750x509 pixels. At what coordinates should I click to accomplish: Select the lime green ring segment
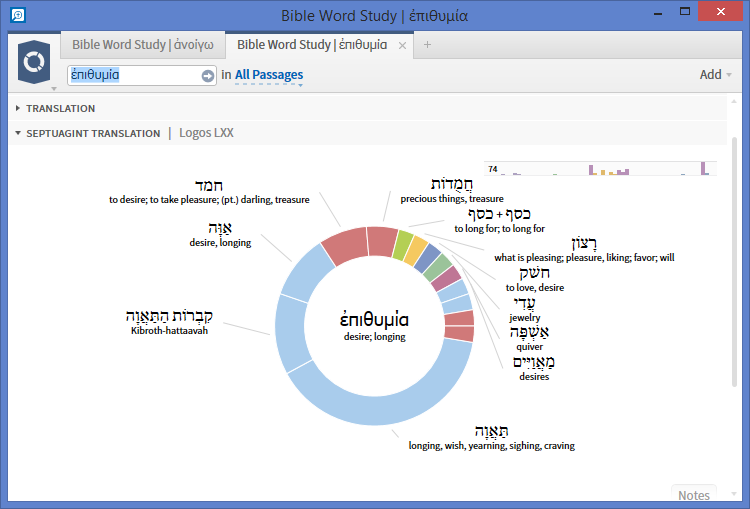point(402,244)
